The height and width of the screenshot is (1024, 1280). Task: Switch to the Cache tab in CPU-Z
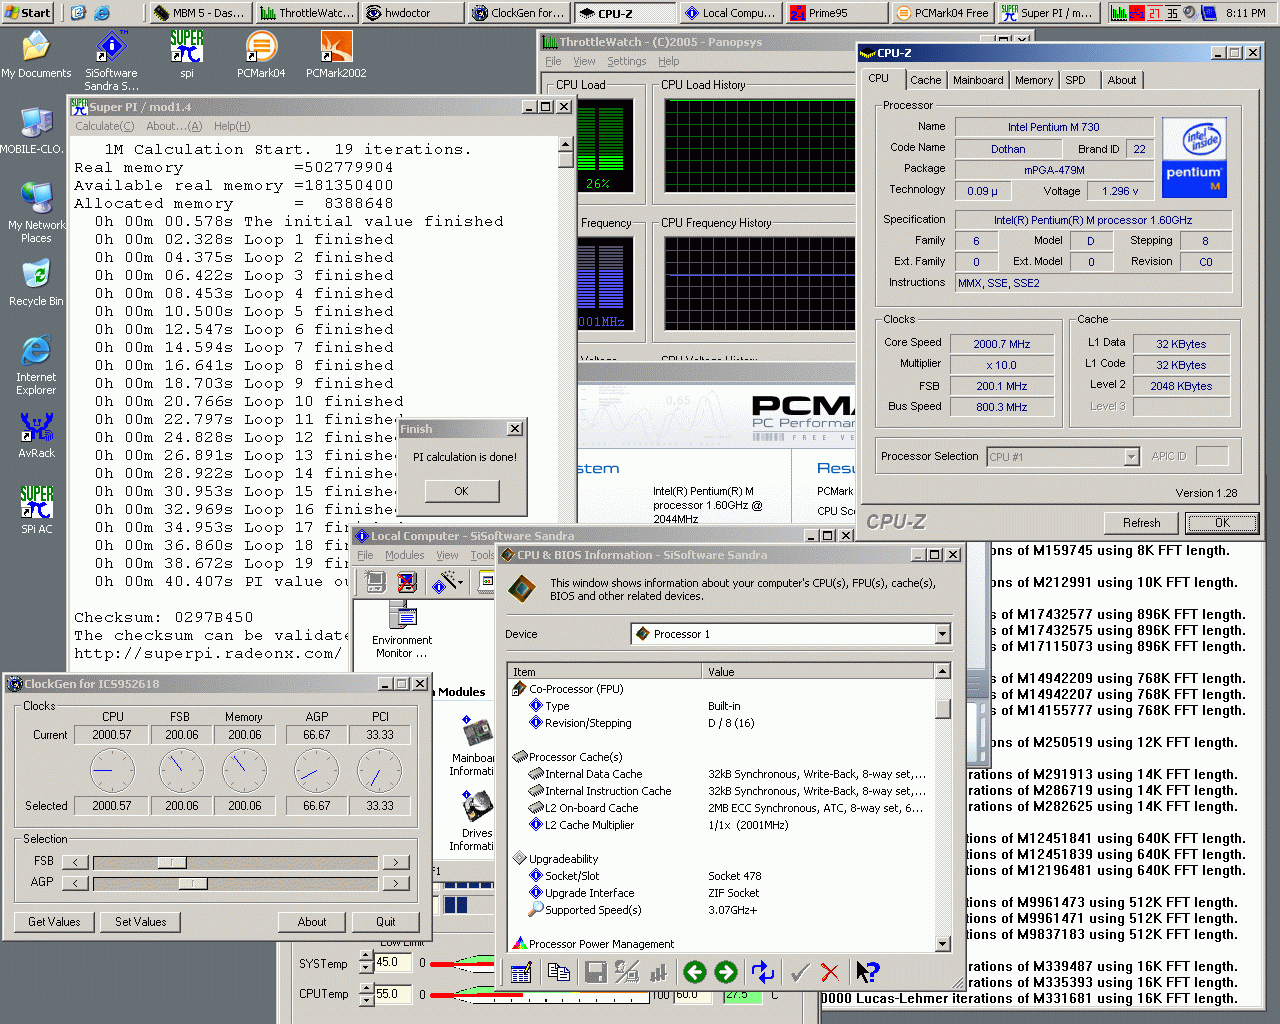coord(925,80)
